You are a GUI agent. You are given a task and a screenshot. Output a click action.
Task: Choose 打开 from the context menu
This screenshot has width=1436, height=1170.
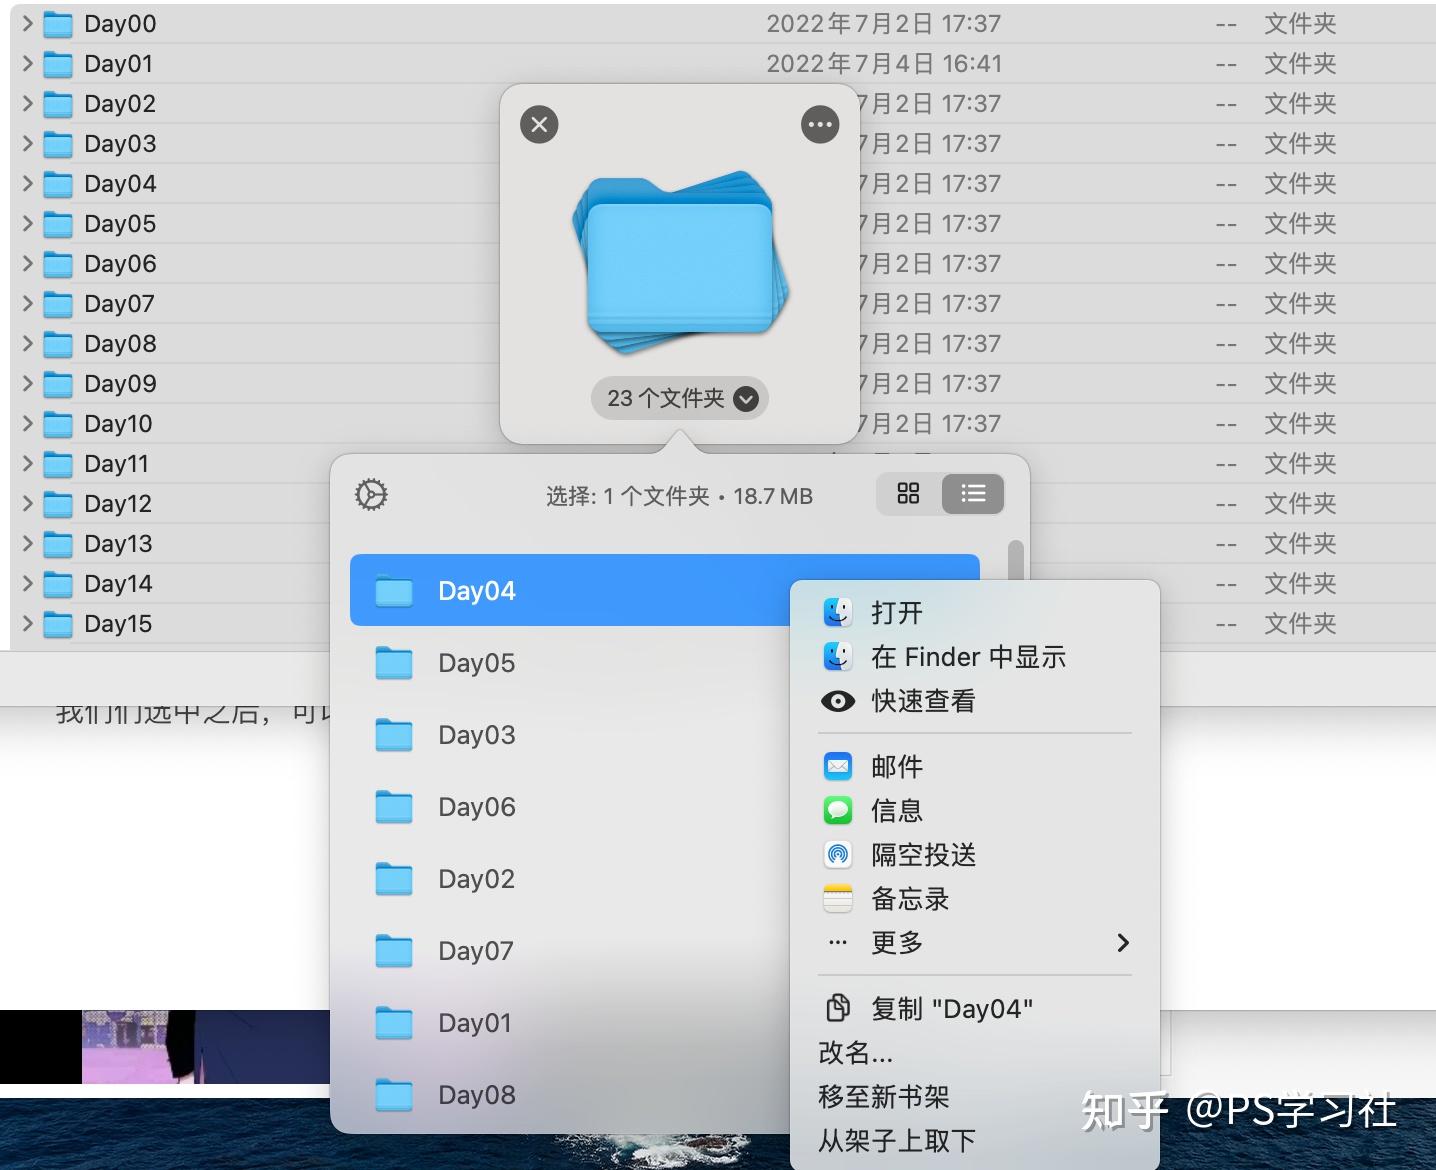pyautogui.click(x=975, y=613)
